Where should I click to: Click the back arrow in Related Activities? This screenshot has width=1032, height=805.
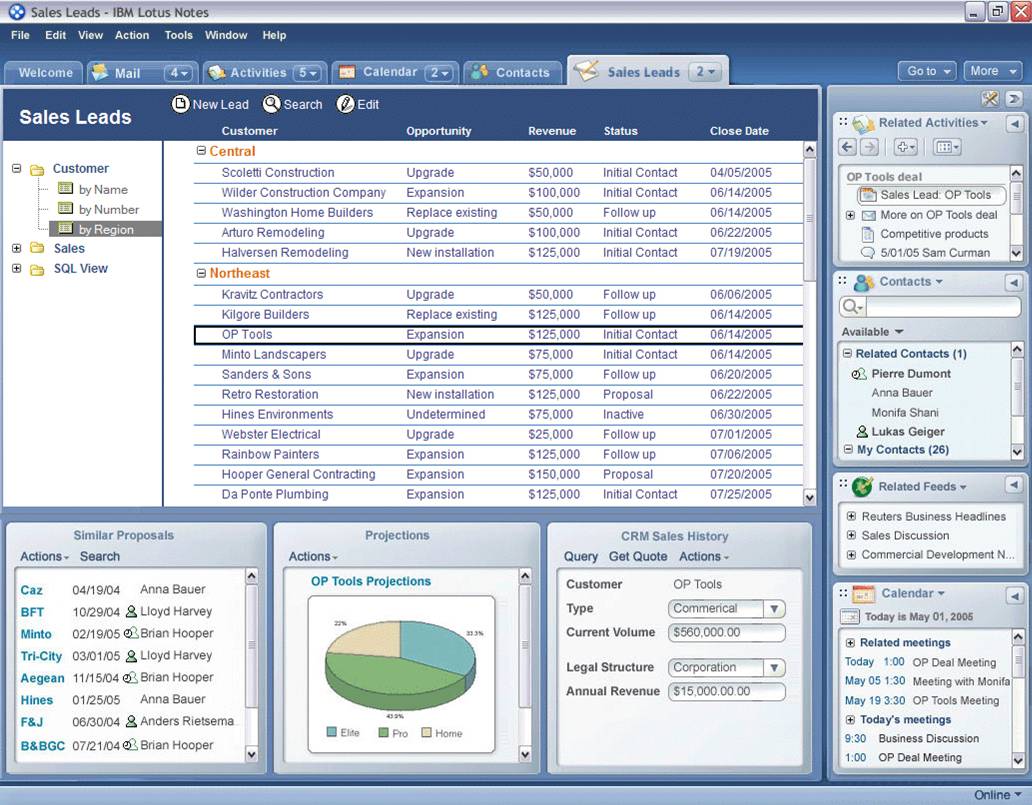(x=848, y=147)
